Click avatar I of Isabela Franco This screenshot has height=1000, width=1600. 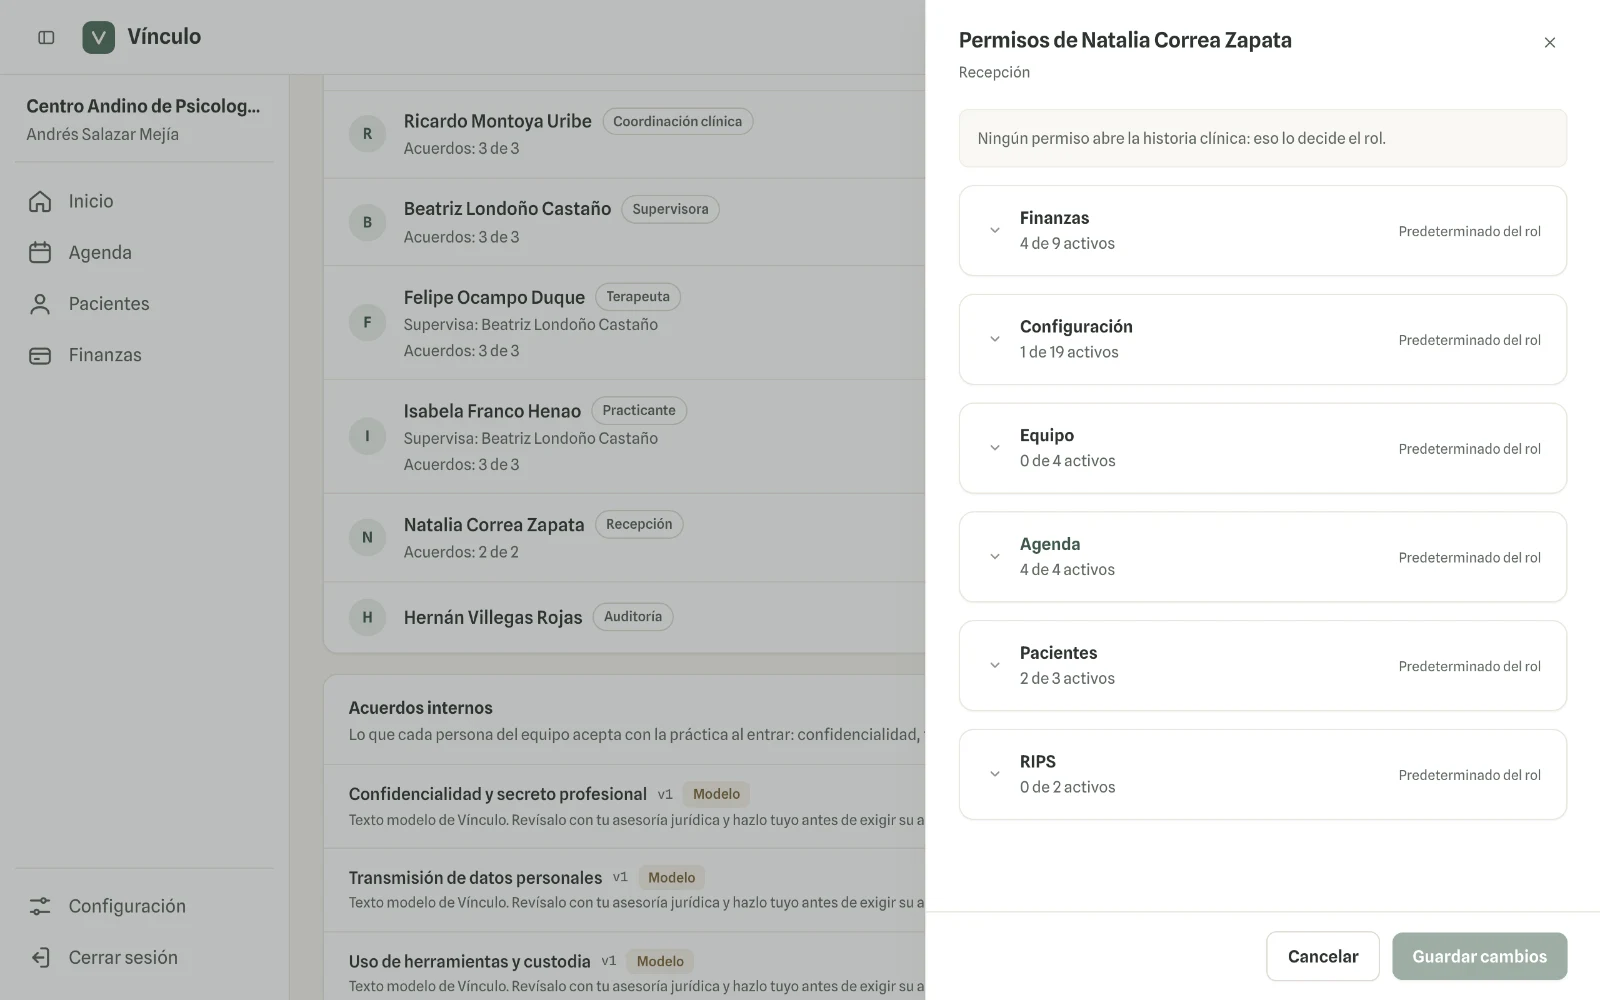coord(367,436)
